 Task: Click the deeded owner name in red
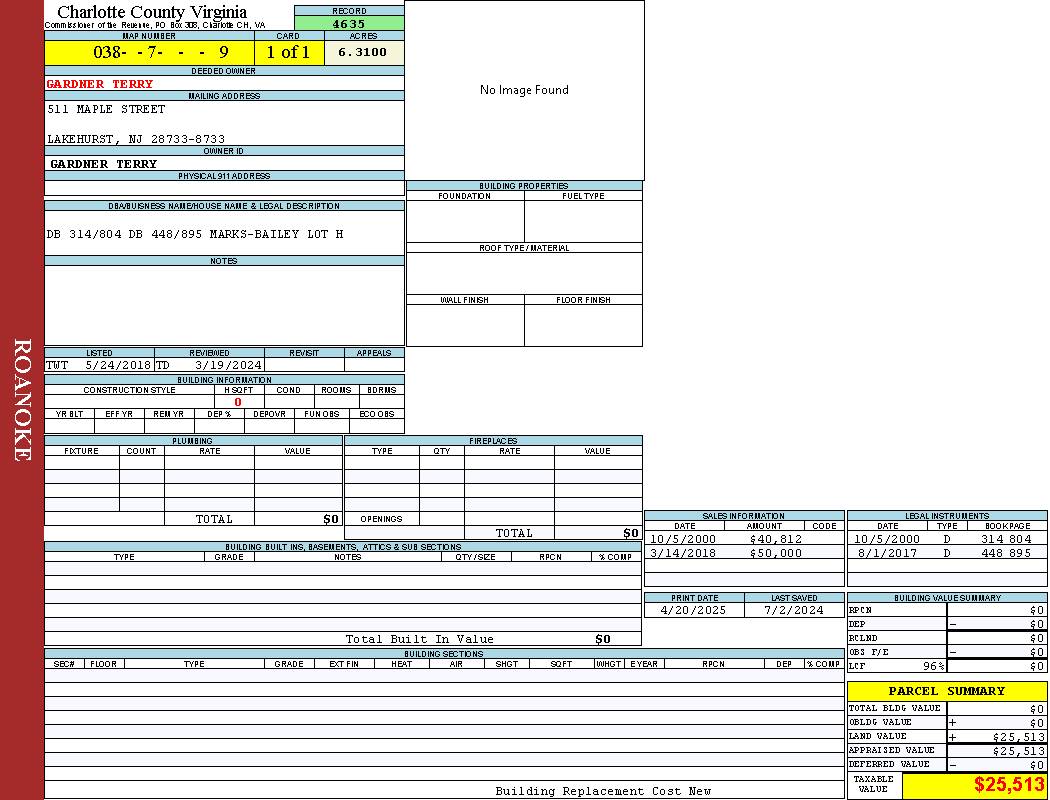pos(100,84)
